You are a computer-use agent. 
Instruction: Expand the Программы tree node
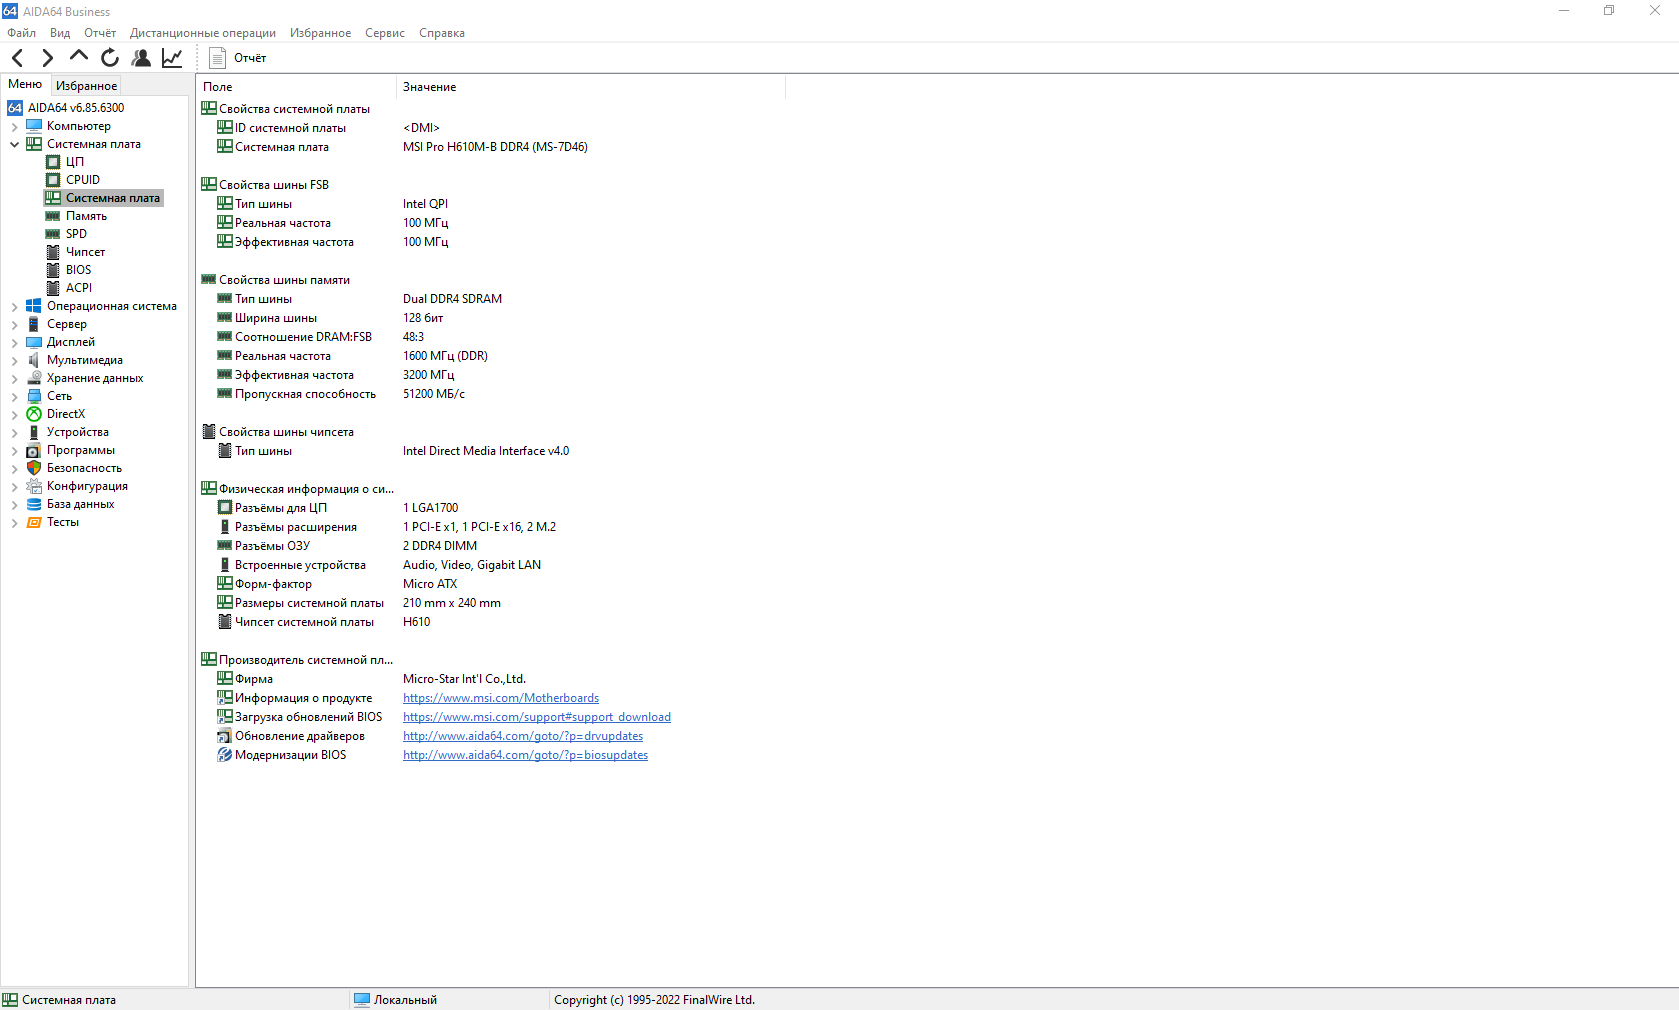tap(14, 450)
